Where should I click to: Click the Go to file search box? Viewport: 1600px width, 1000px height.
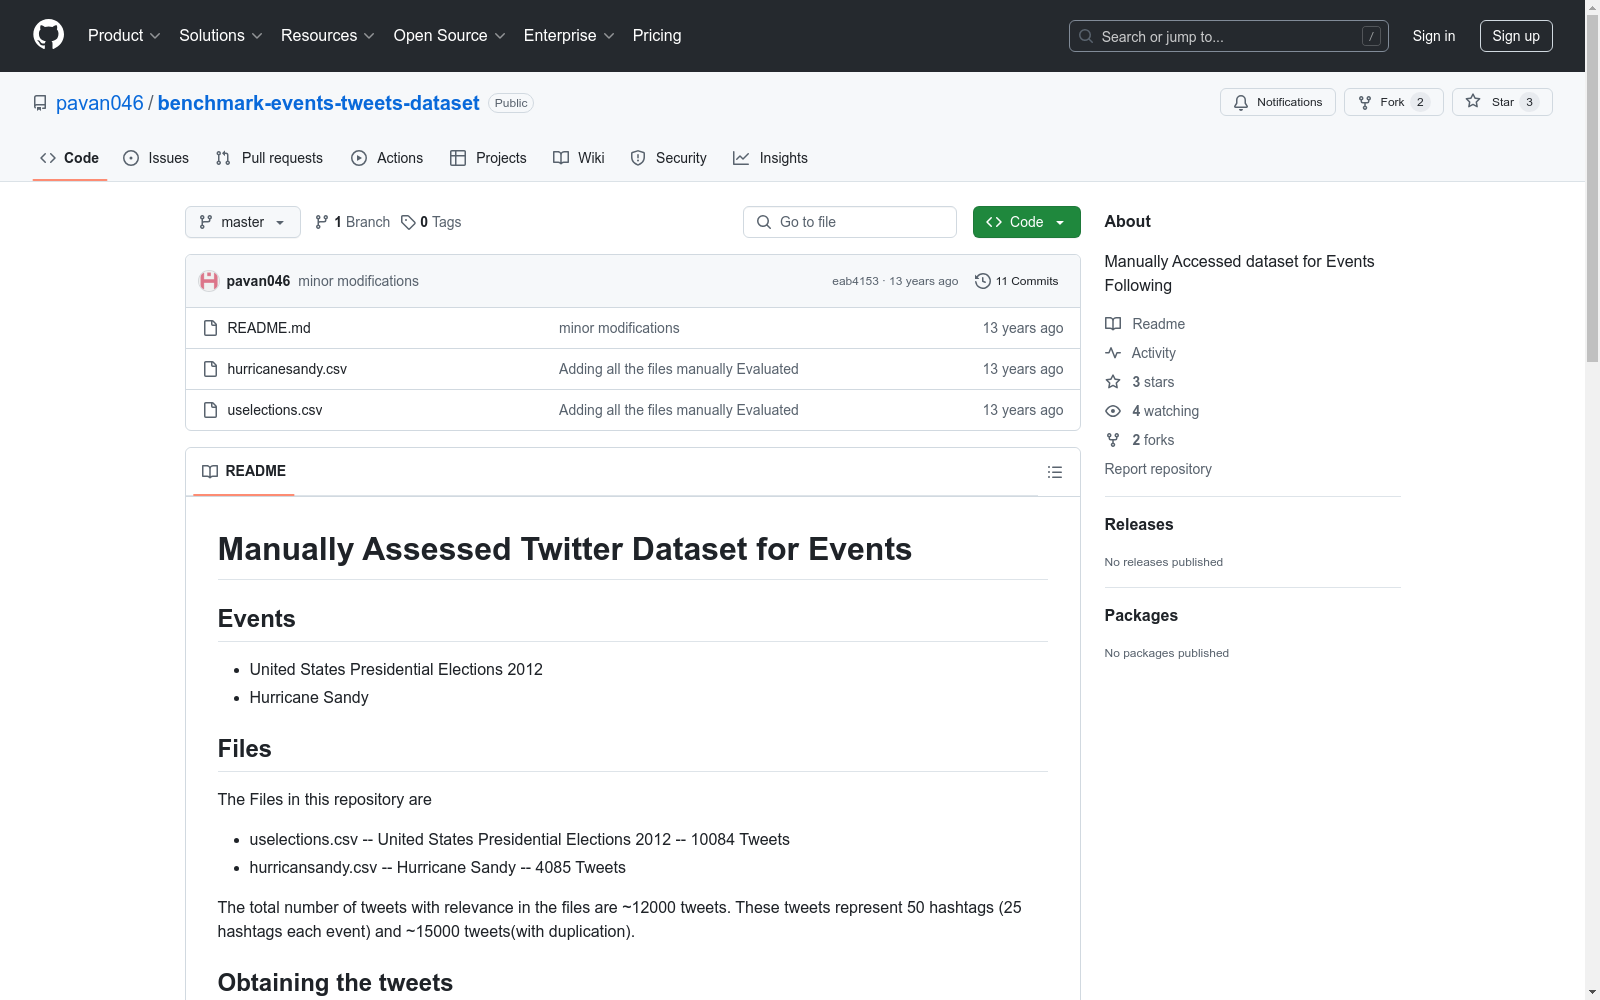pos(850,222)
